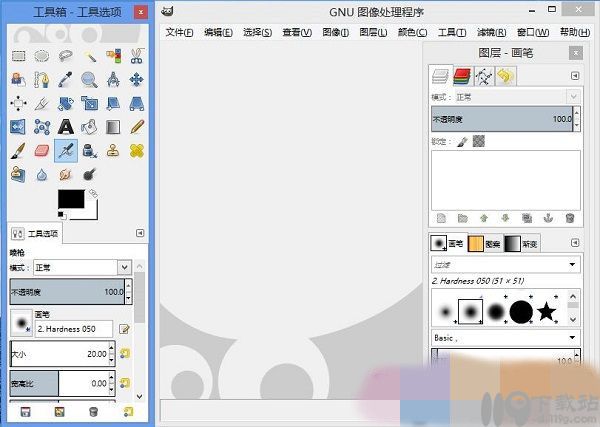Swap foreground and background colors arrow

point(93,194)
